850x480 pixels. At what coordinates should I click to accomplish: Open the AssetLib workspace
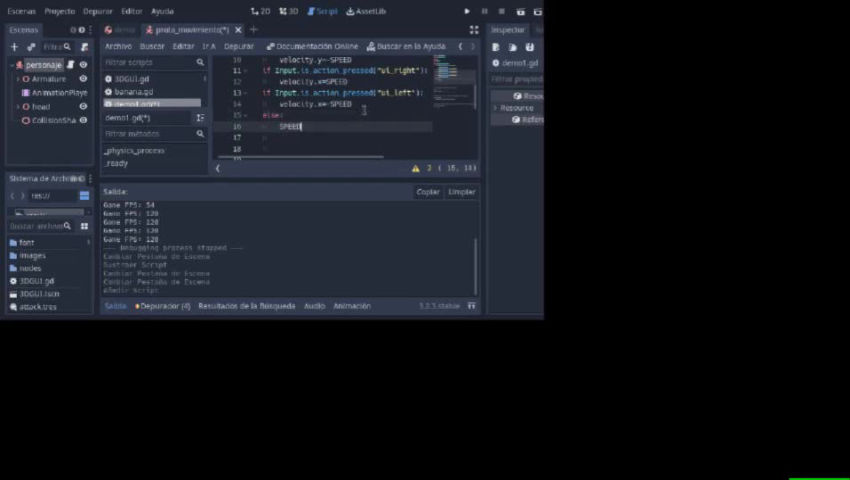click(366, 11)
